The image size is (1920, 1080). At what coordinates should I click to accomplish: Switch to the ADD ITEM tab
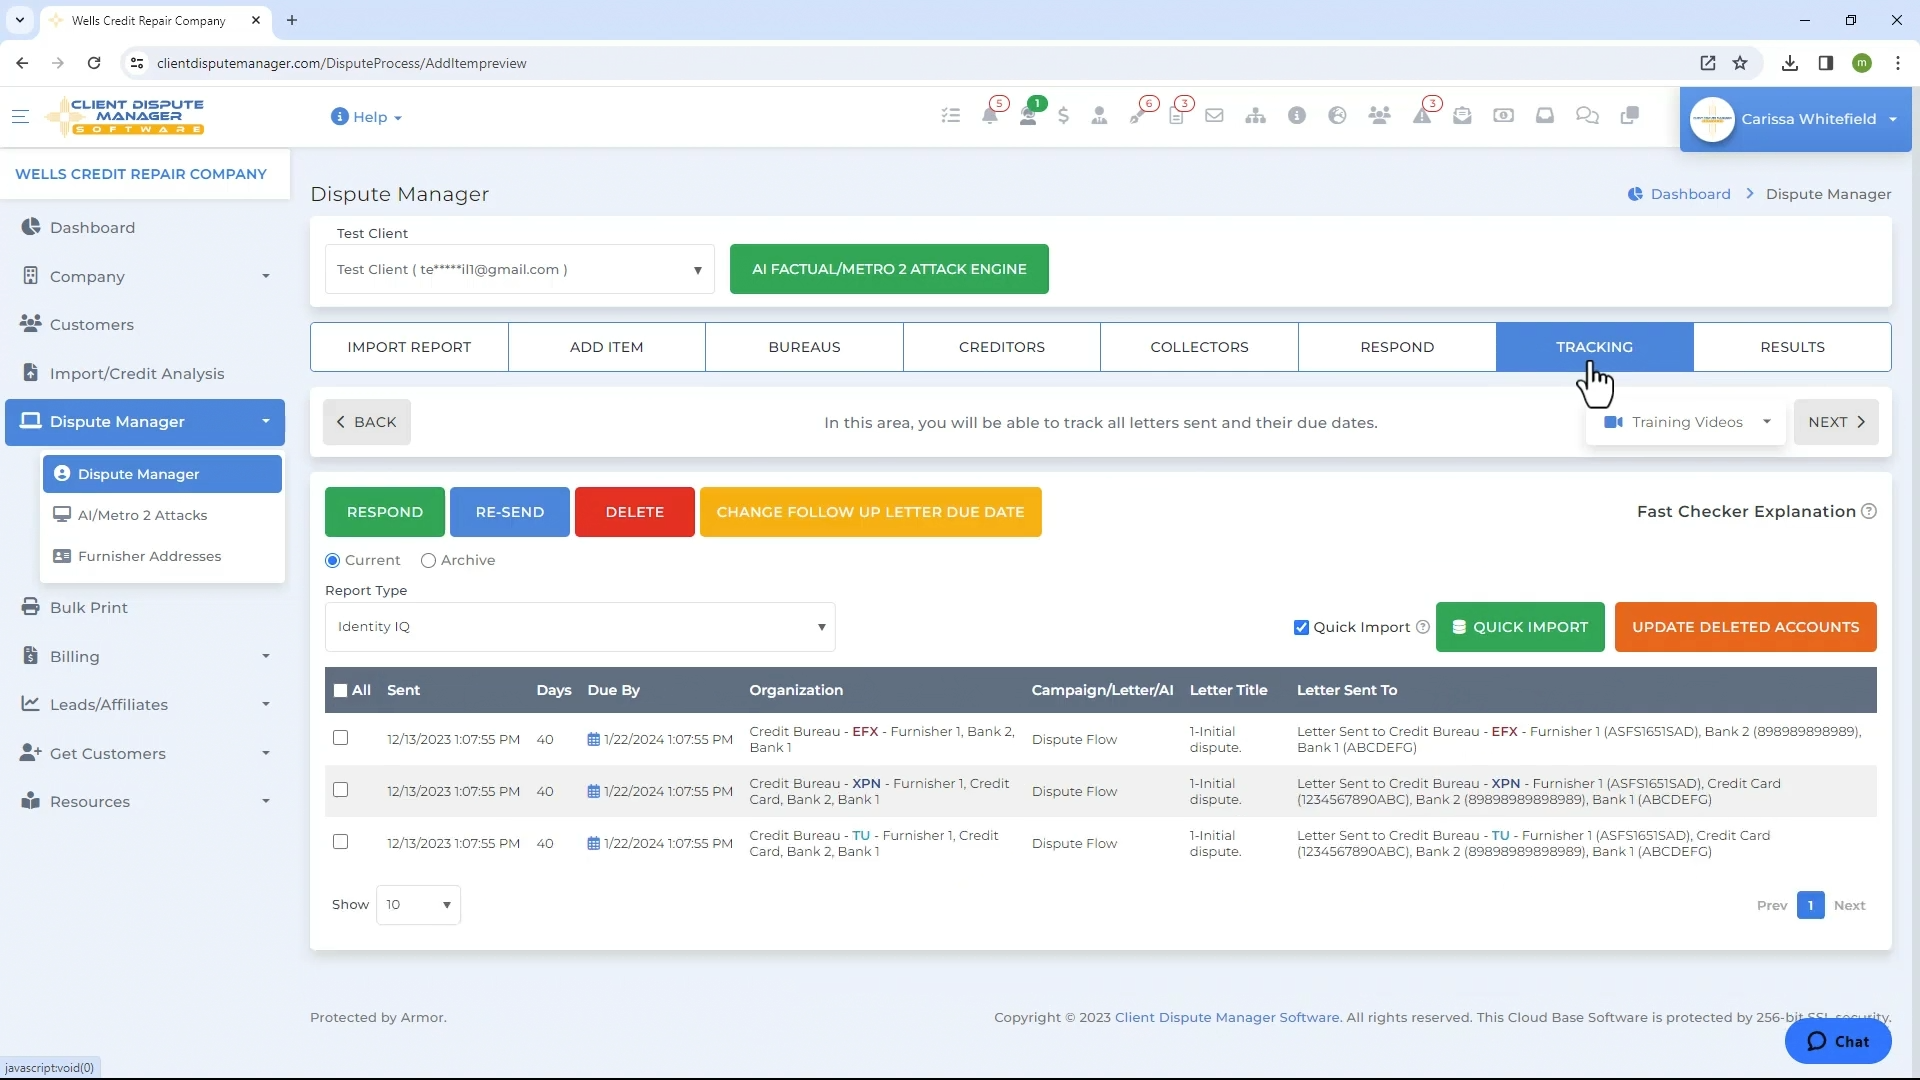(x=606, y=347)
